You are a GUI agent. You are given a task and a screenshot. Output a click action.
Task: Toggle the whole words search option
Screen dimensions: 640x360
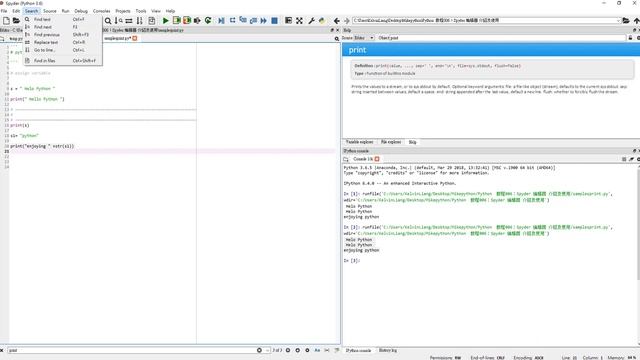(327, 350)
